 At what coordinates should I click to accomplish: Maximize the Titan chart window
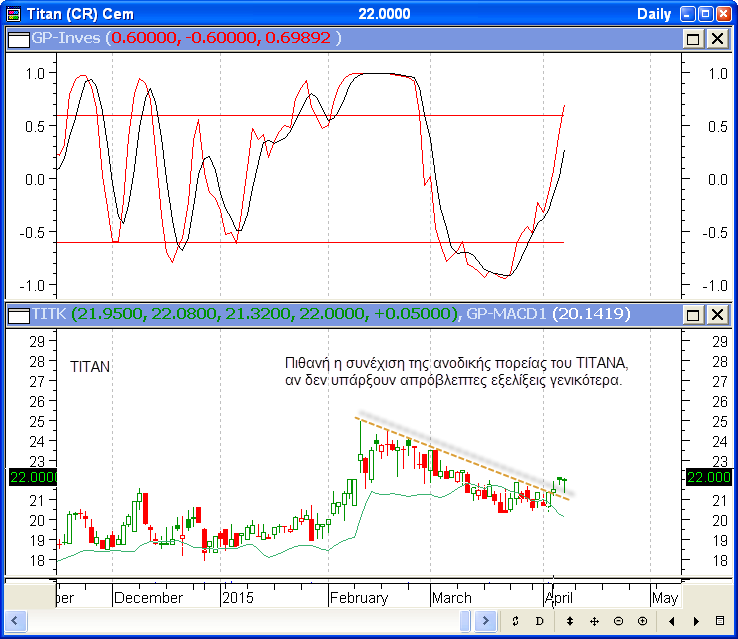pos(706,14)
